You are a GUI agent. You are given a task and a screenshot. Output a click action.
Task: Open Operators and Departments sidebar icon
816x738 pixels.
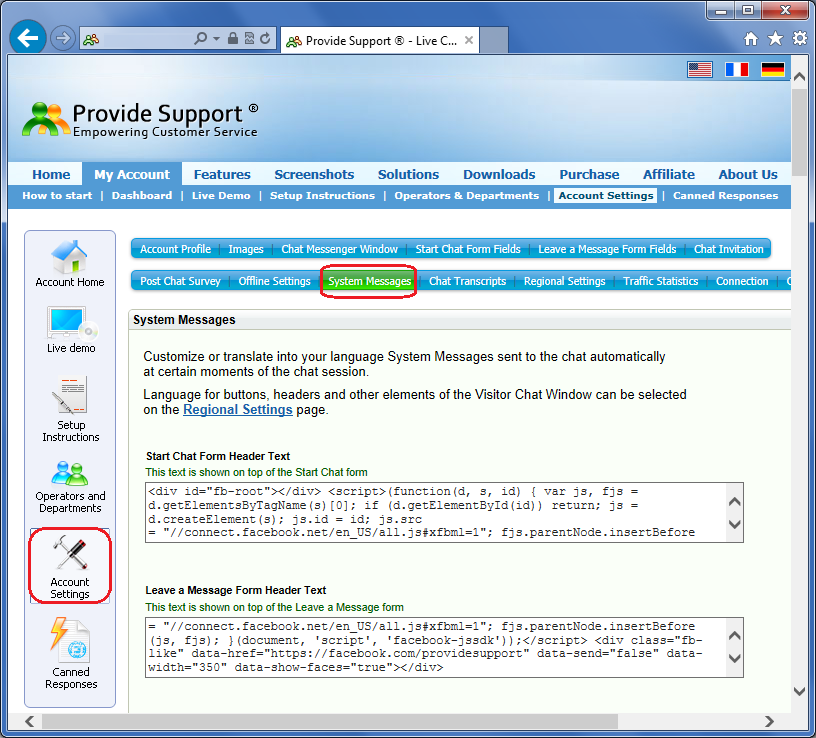point(70,488)
